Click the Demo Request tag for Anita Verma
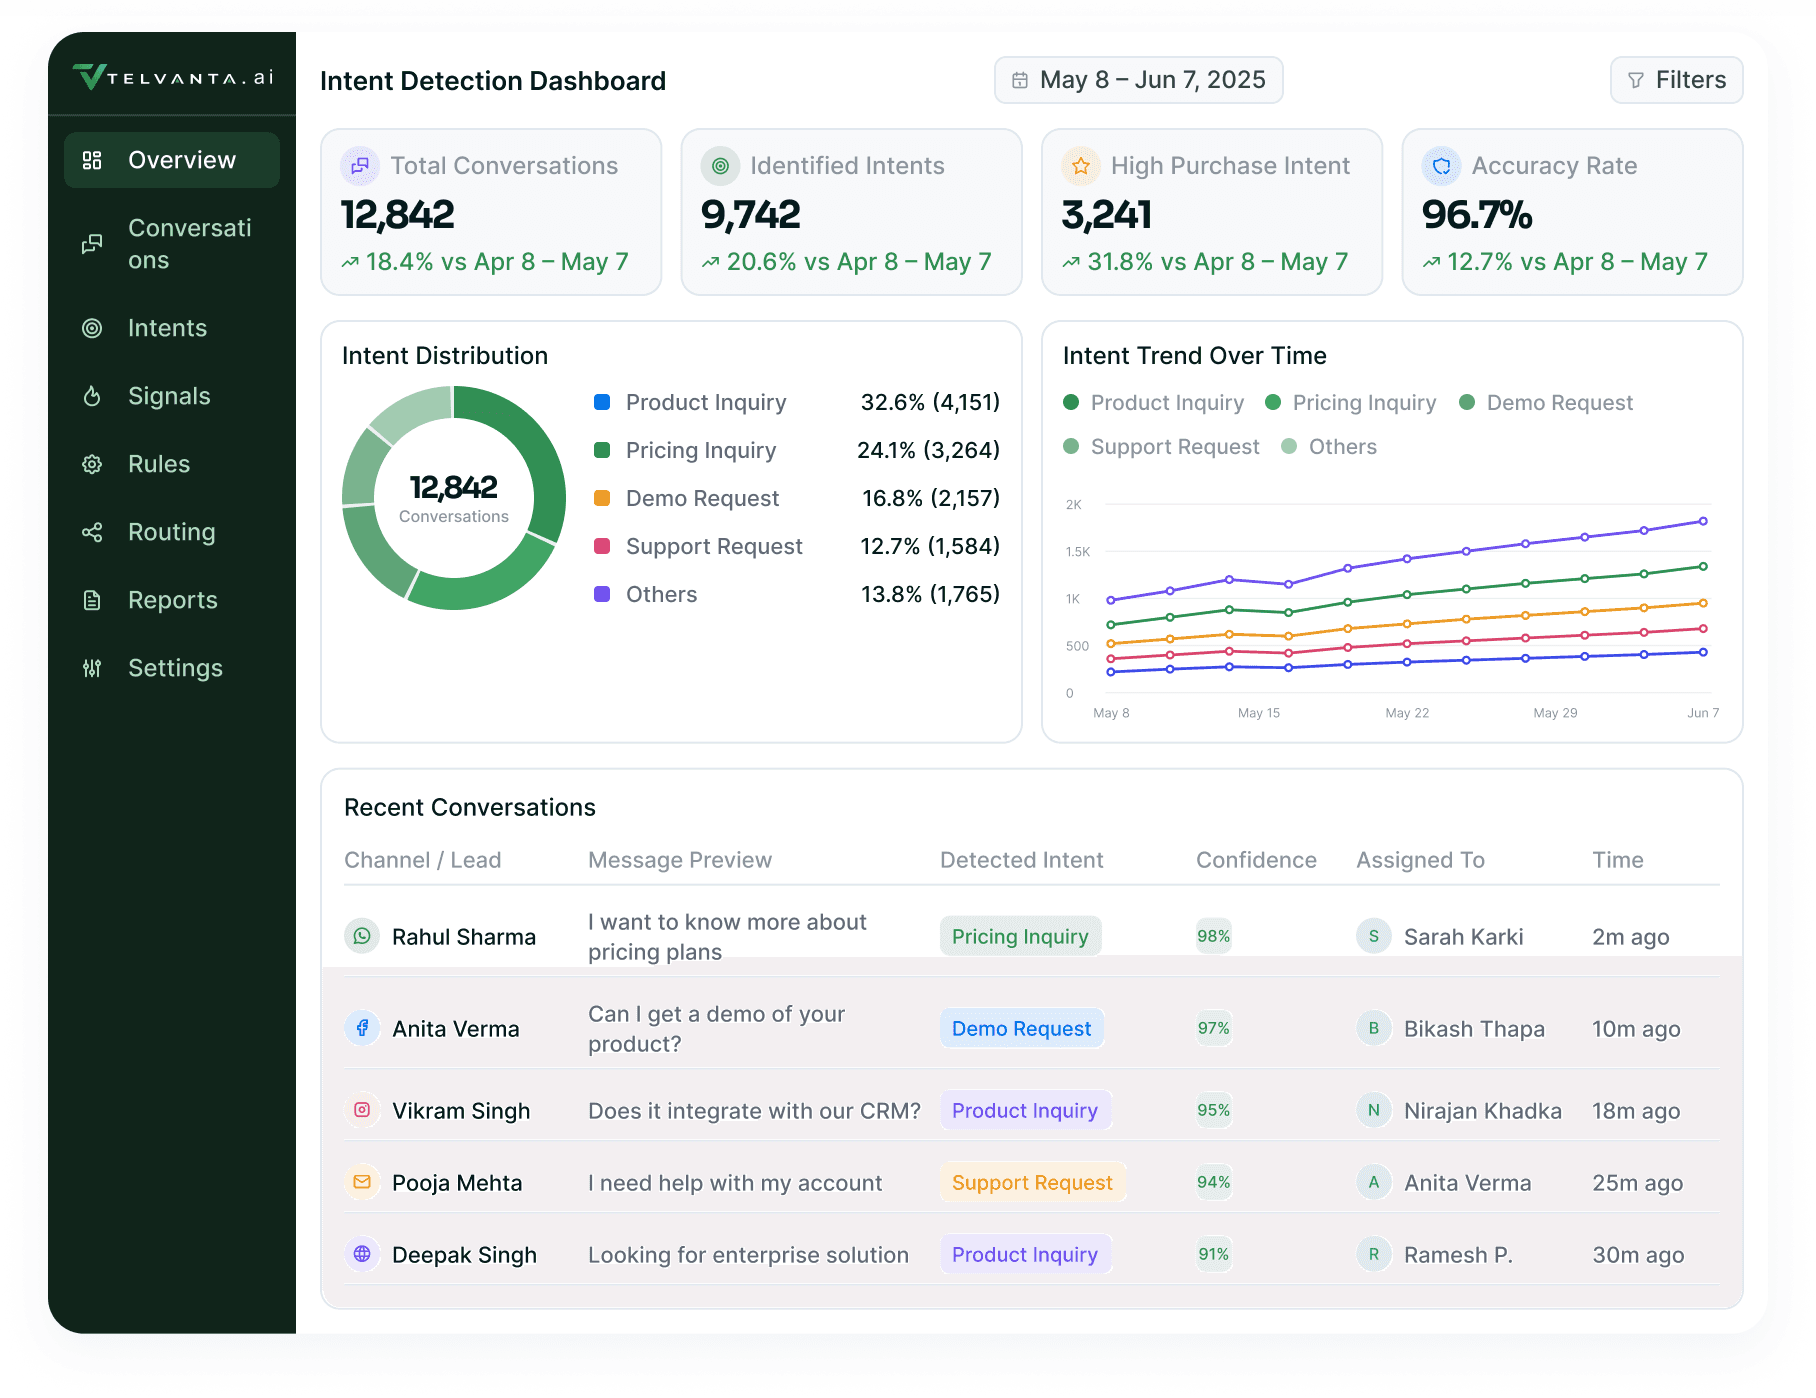This screenshot has height=1398, width=1816. (x=1021, y=1028)
